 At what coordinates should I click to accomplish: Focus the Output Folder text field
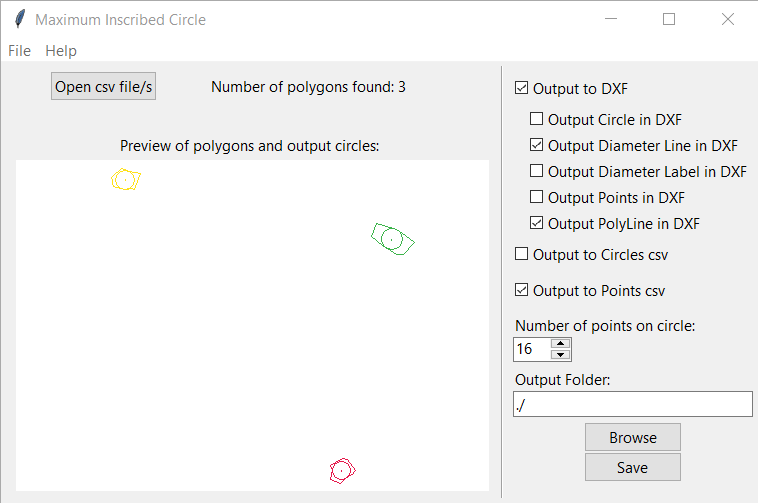coord(633,404)
